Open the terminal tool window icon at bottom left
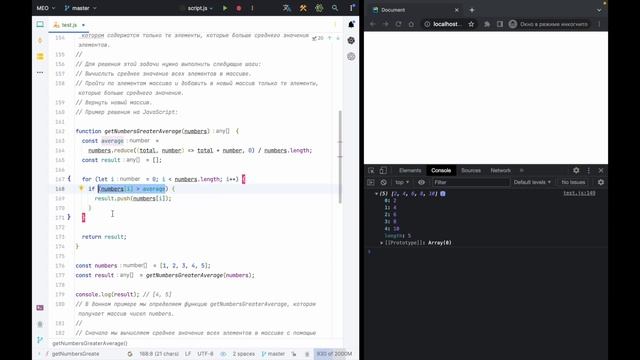 [40, 308]
